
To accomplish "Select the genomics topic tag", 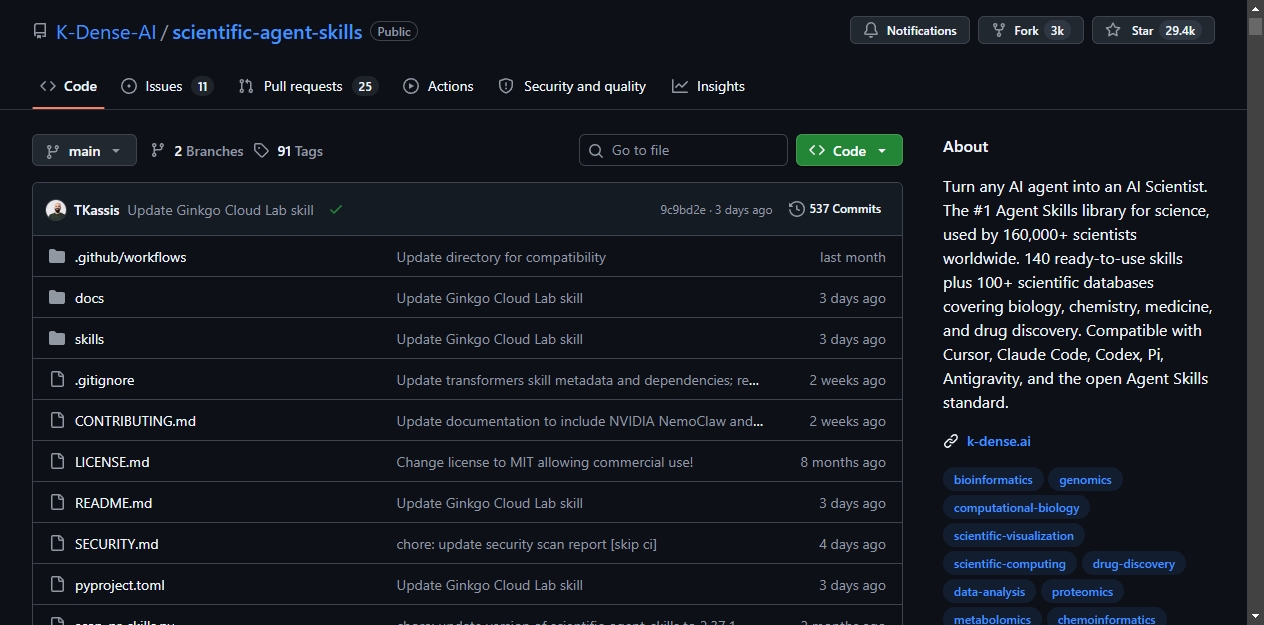I will point(1085,480).
